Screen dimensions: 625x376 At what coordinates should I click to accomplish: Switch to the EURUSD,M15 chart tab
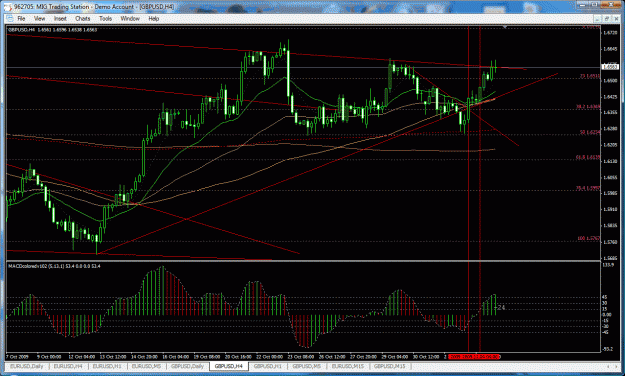(x=348, y=366)
